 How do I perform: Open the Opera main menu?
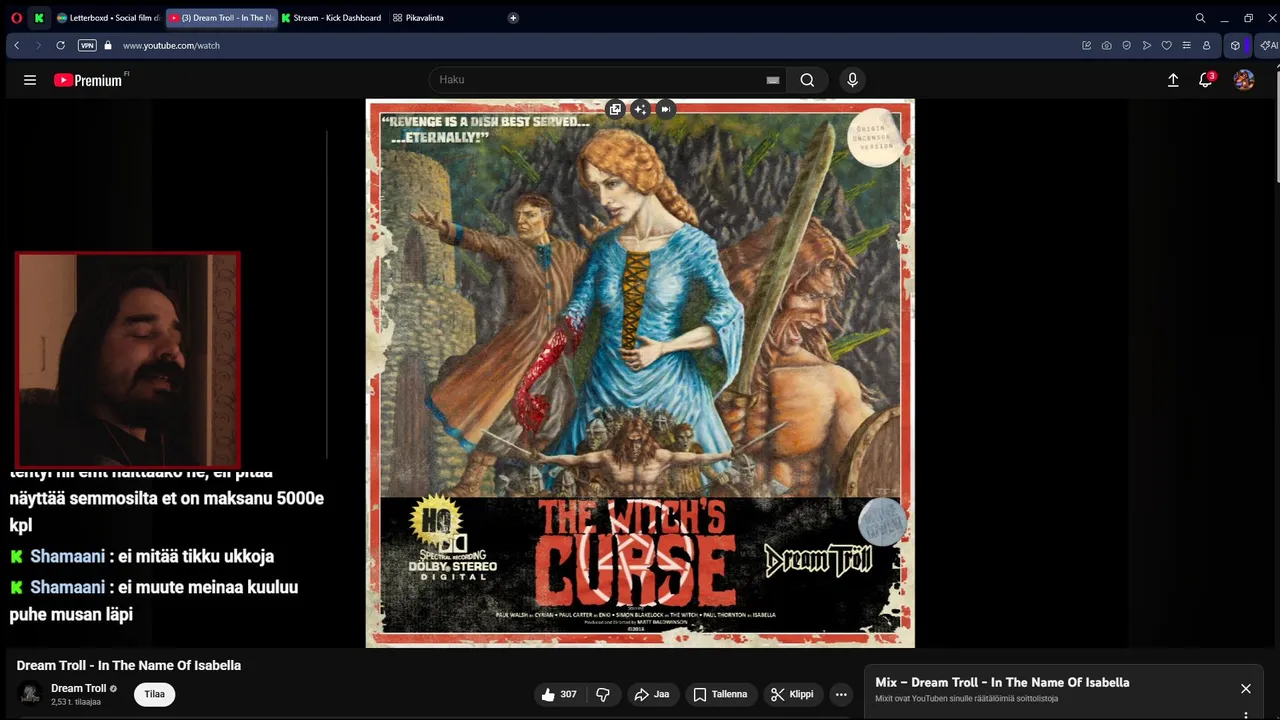click(16, 18)
